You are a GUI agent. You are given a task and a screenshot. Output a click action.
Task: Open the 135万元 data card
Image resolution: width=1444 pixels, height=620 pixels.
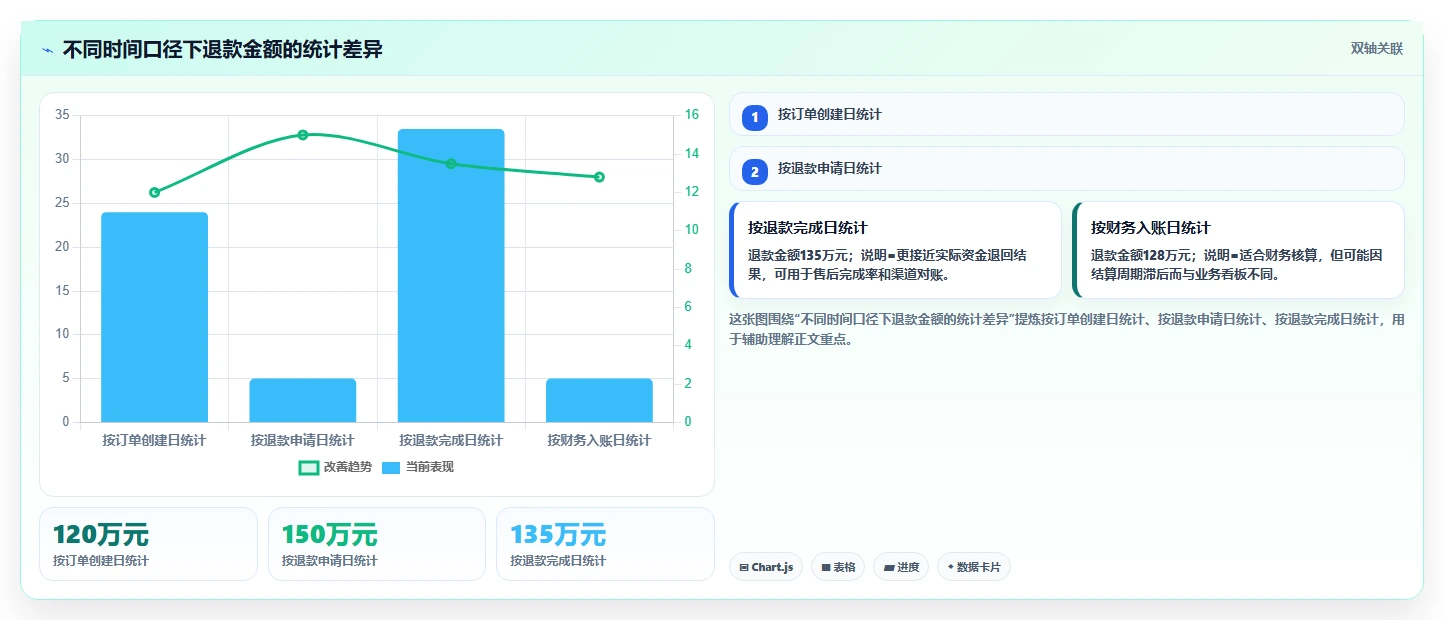(x=605, y=544)
